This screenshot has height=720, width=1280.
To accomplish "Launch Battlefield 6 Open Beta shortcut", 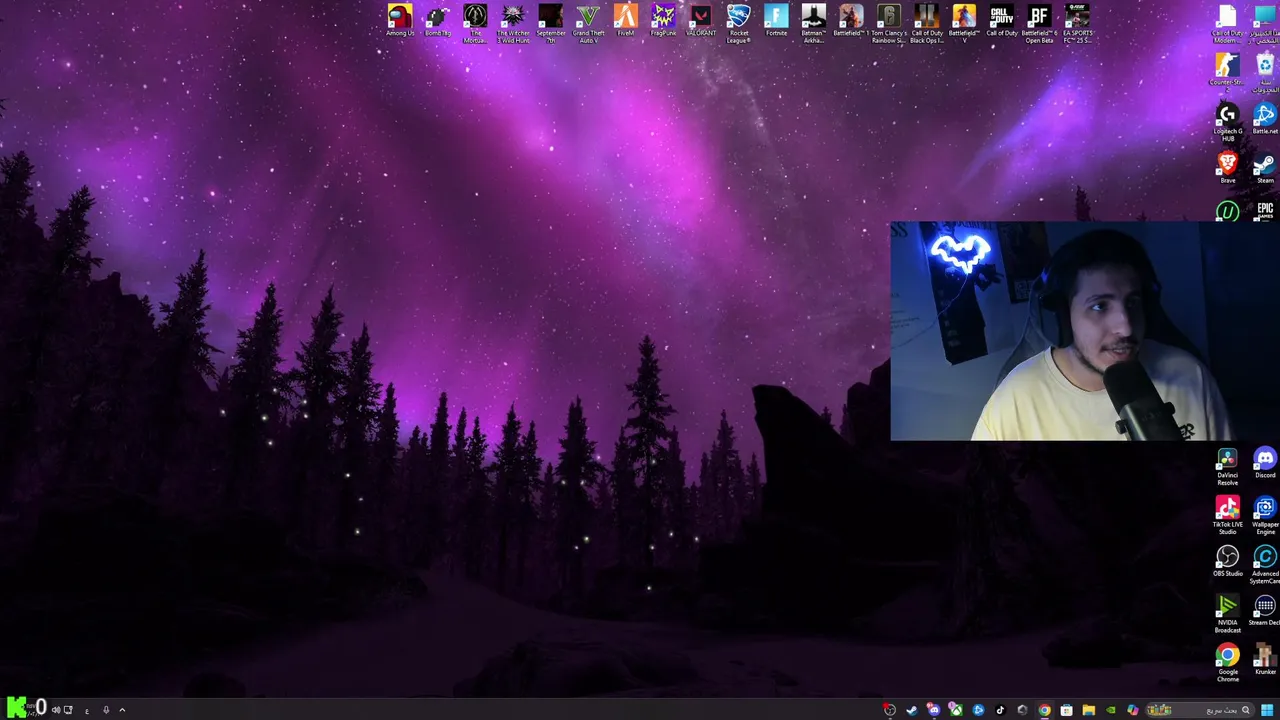I will pyautogui.click(x=1039, y=24).
